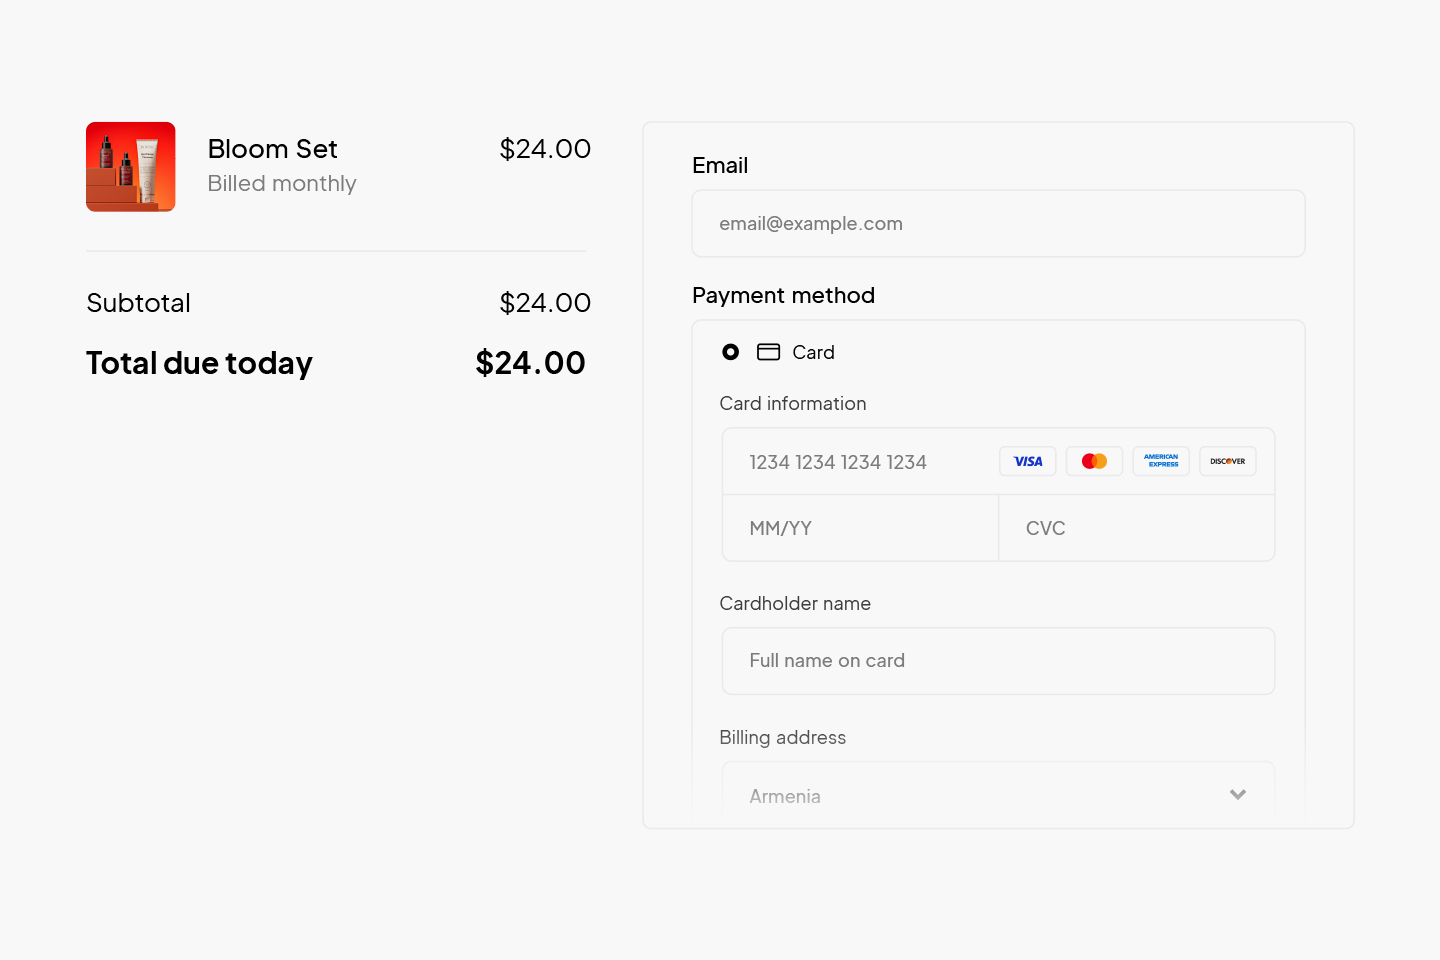Click the Bloom Set product thumbnail
Image resolution: width=1440 pixels, height=960 pixels.
pyautogui.click(x=130, y=166)
